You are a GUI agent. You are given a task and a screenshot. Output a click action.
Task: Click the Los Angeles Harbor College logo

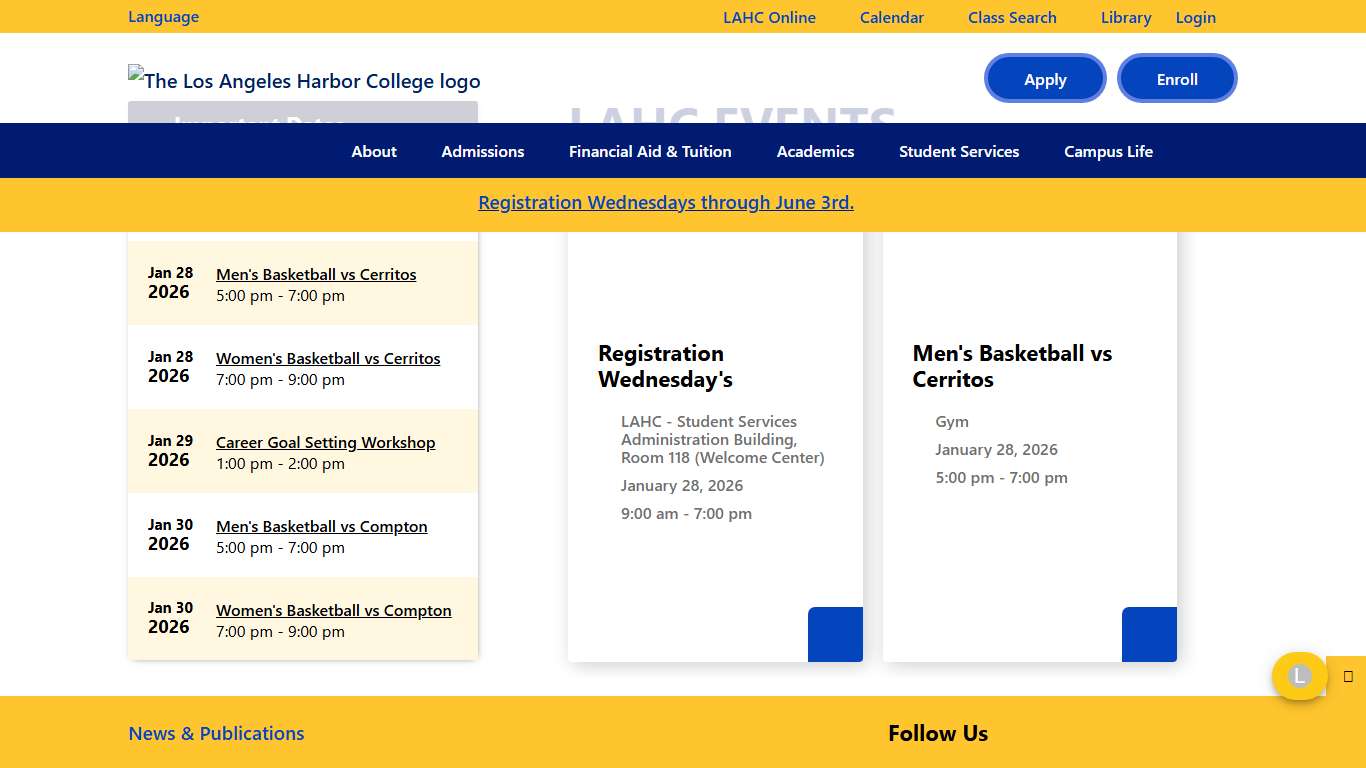304,81
